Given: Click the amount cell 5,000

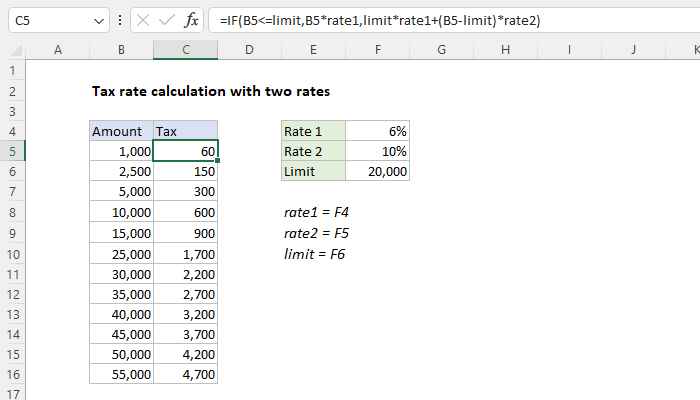Looking at the screenshot, I should point(121,192).
